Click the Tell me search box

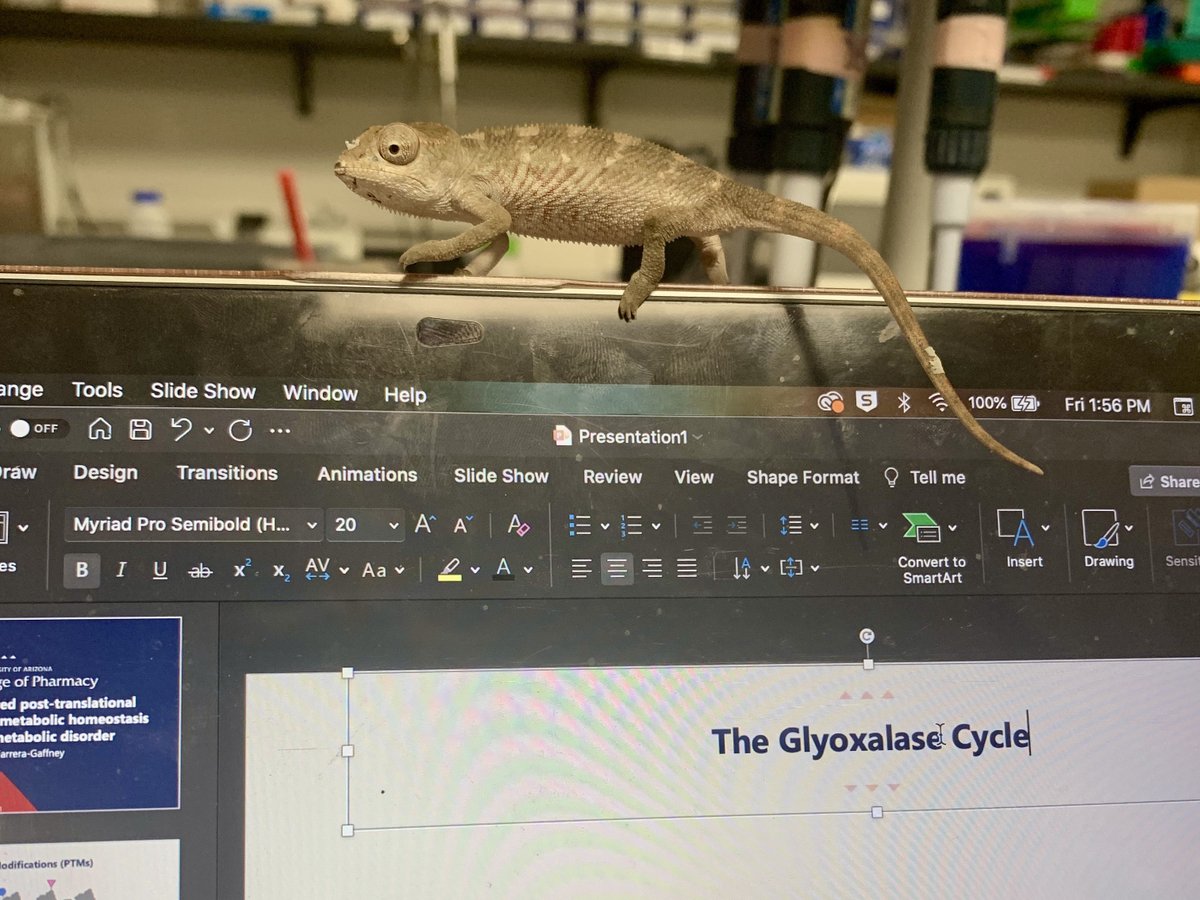coord(925,478)
